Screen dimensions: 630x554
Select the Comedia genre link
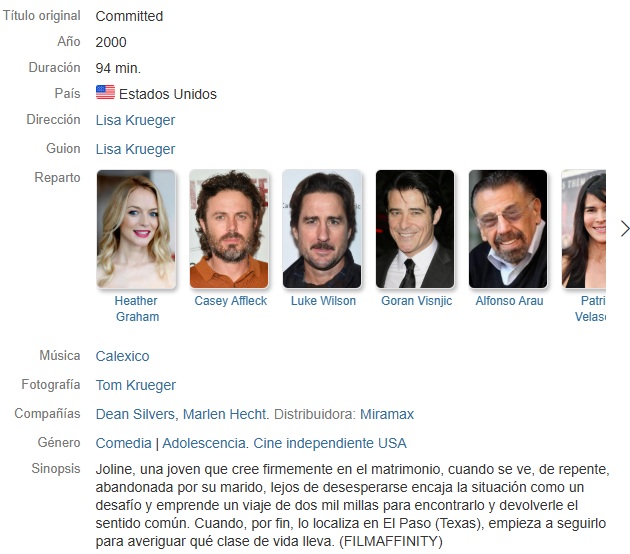click(x=124, y=443)
